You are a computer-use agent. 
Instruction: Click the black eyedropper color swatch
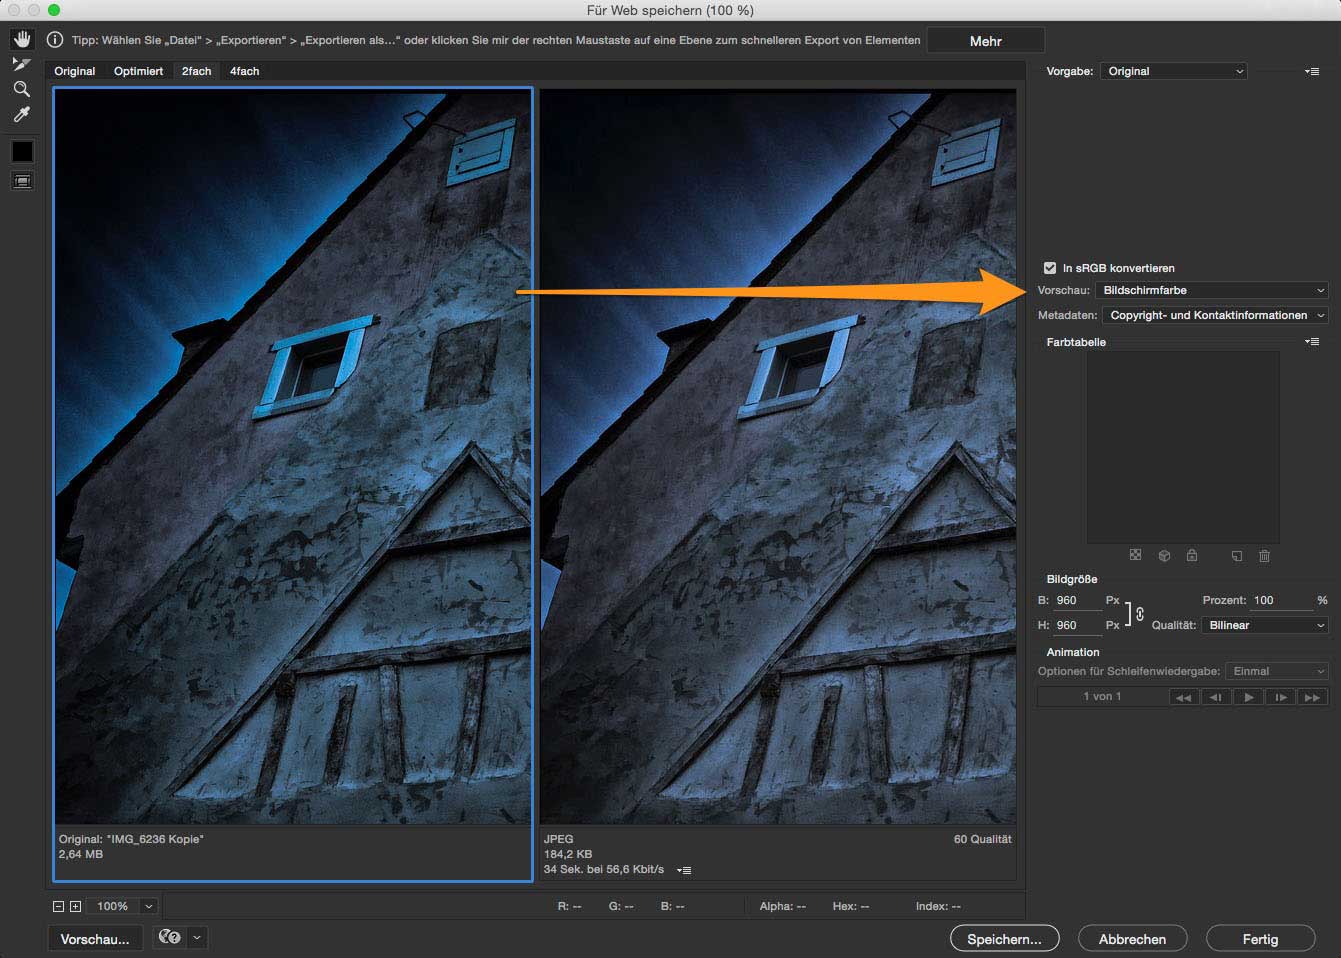(22, 152)
